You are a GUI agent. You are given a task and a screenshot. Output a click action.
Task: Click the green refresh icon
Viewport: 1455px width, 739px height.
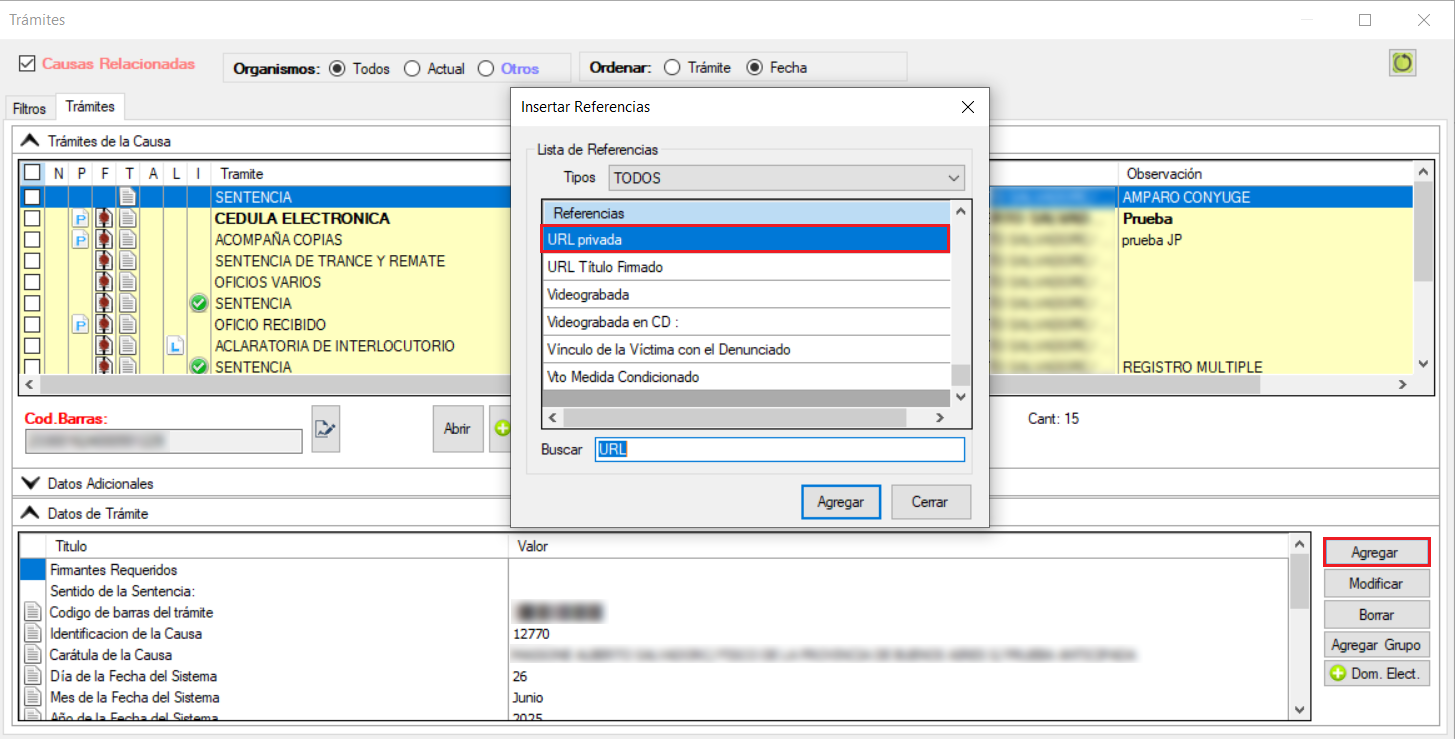1403,63
